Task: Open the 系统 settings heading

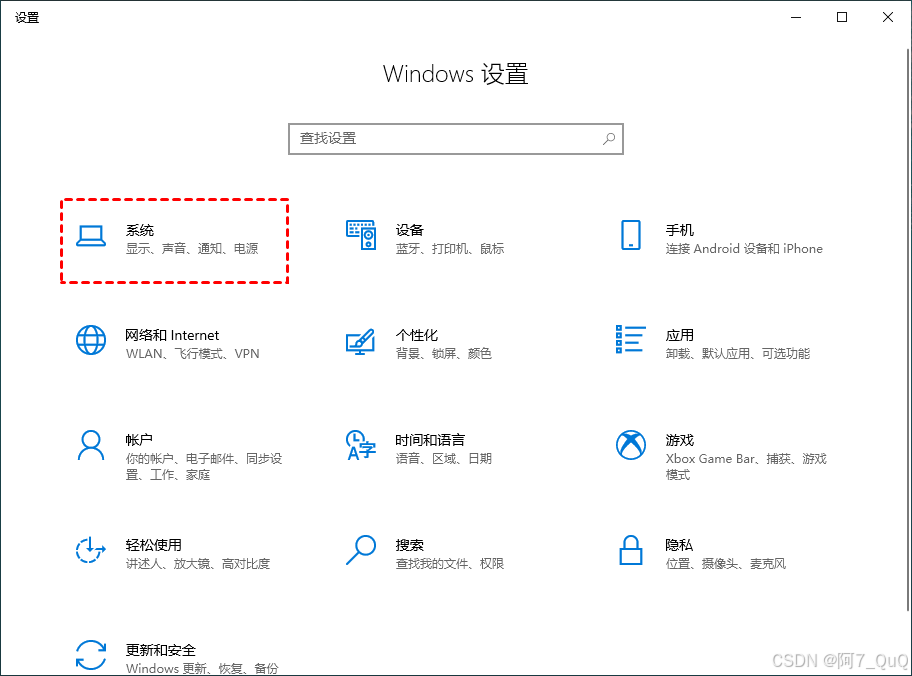Action: point(140,230)
